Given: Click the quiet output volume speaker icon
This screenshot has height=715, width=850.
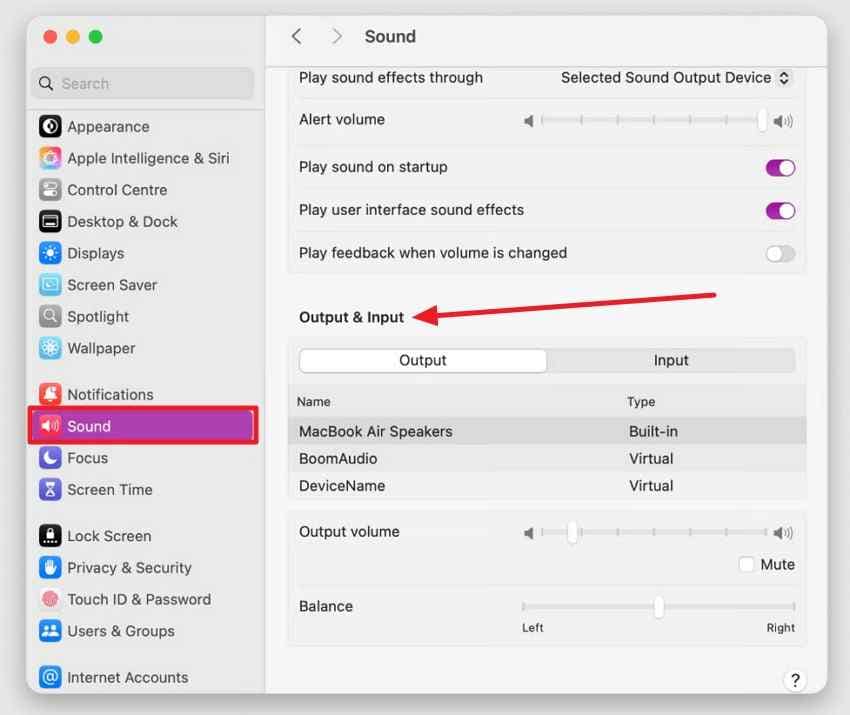Looking at the screenshot, I should point(529,533).
